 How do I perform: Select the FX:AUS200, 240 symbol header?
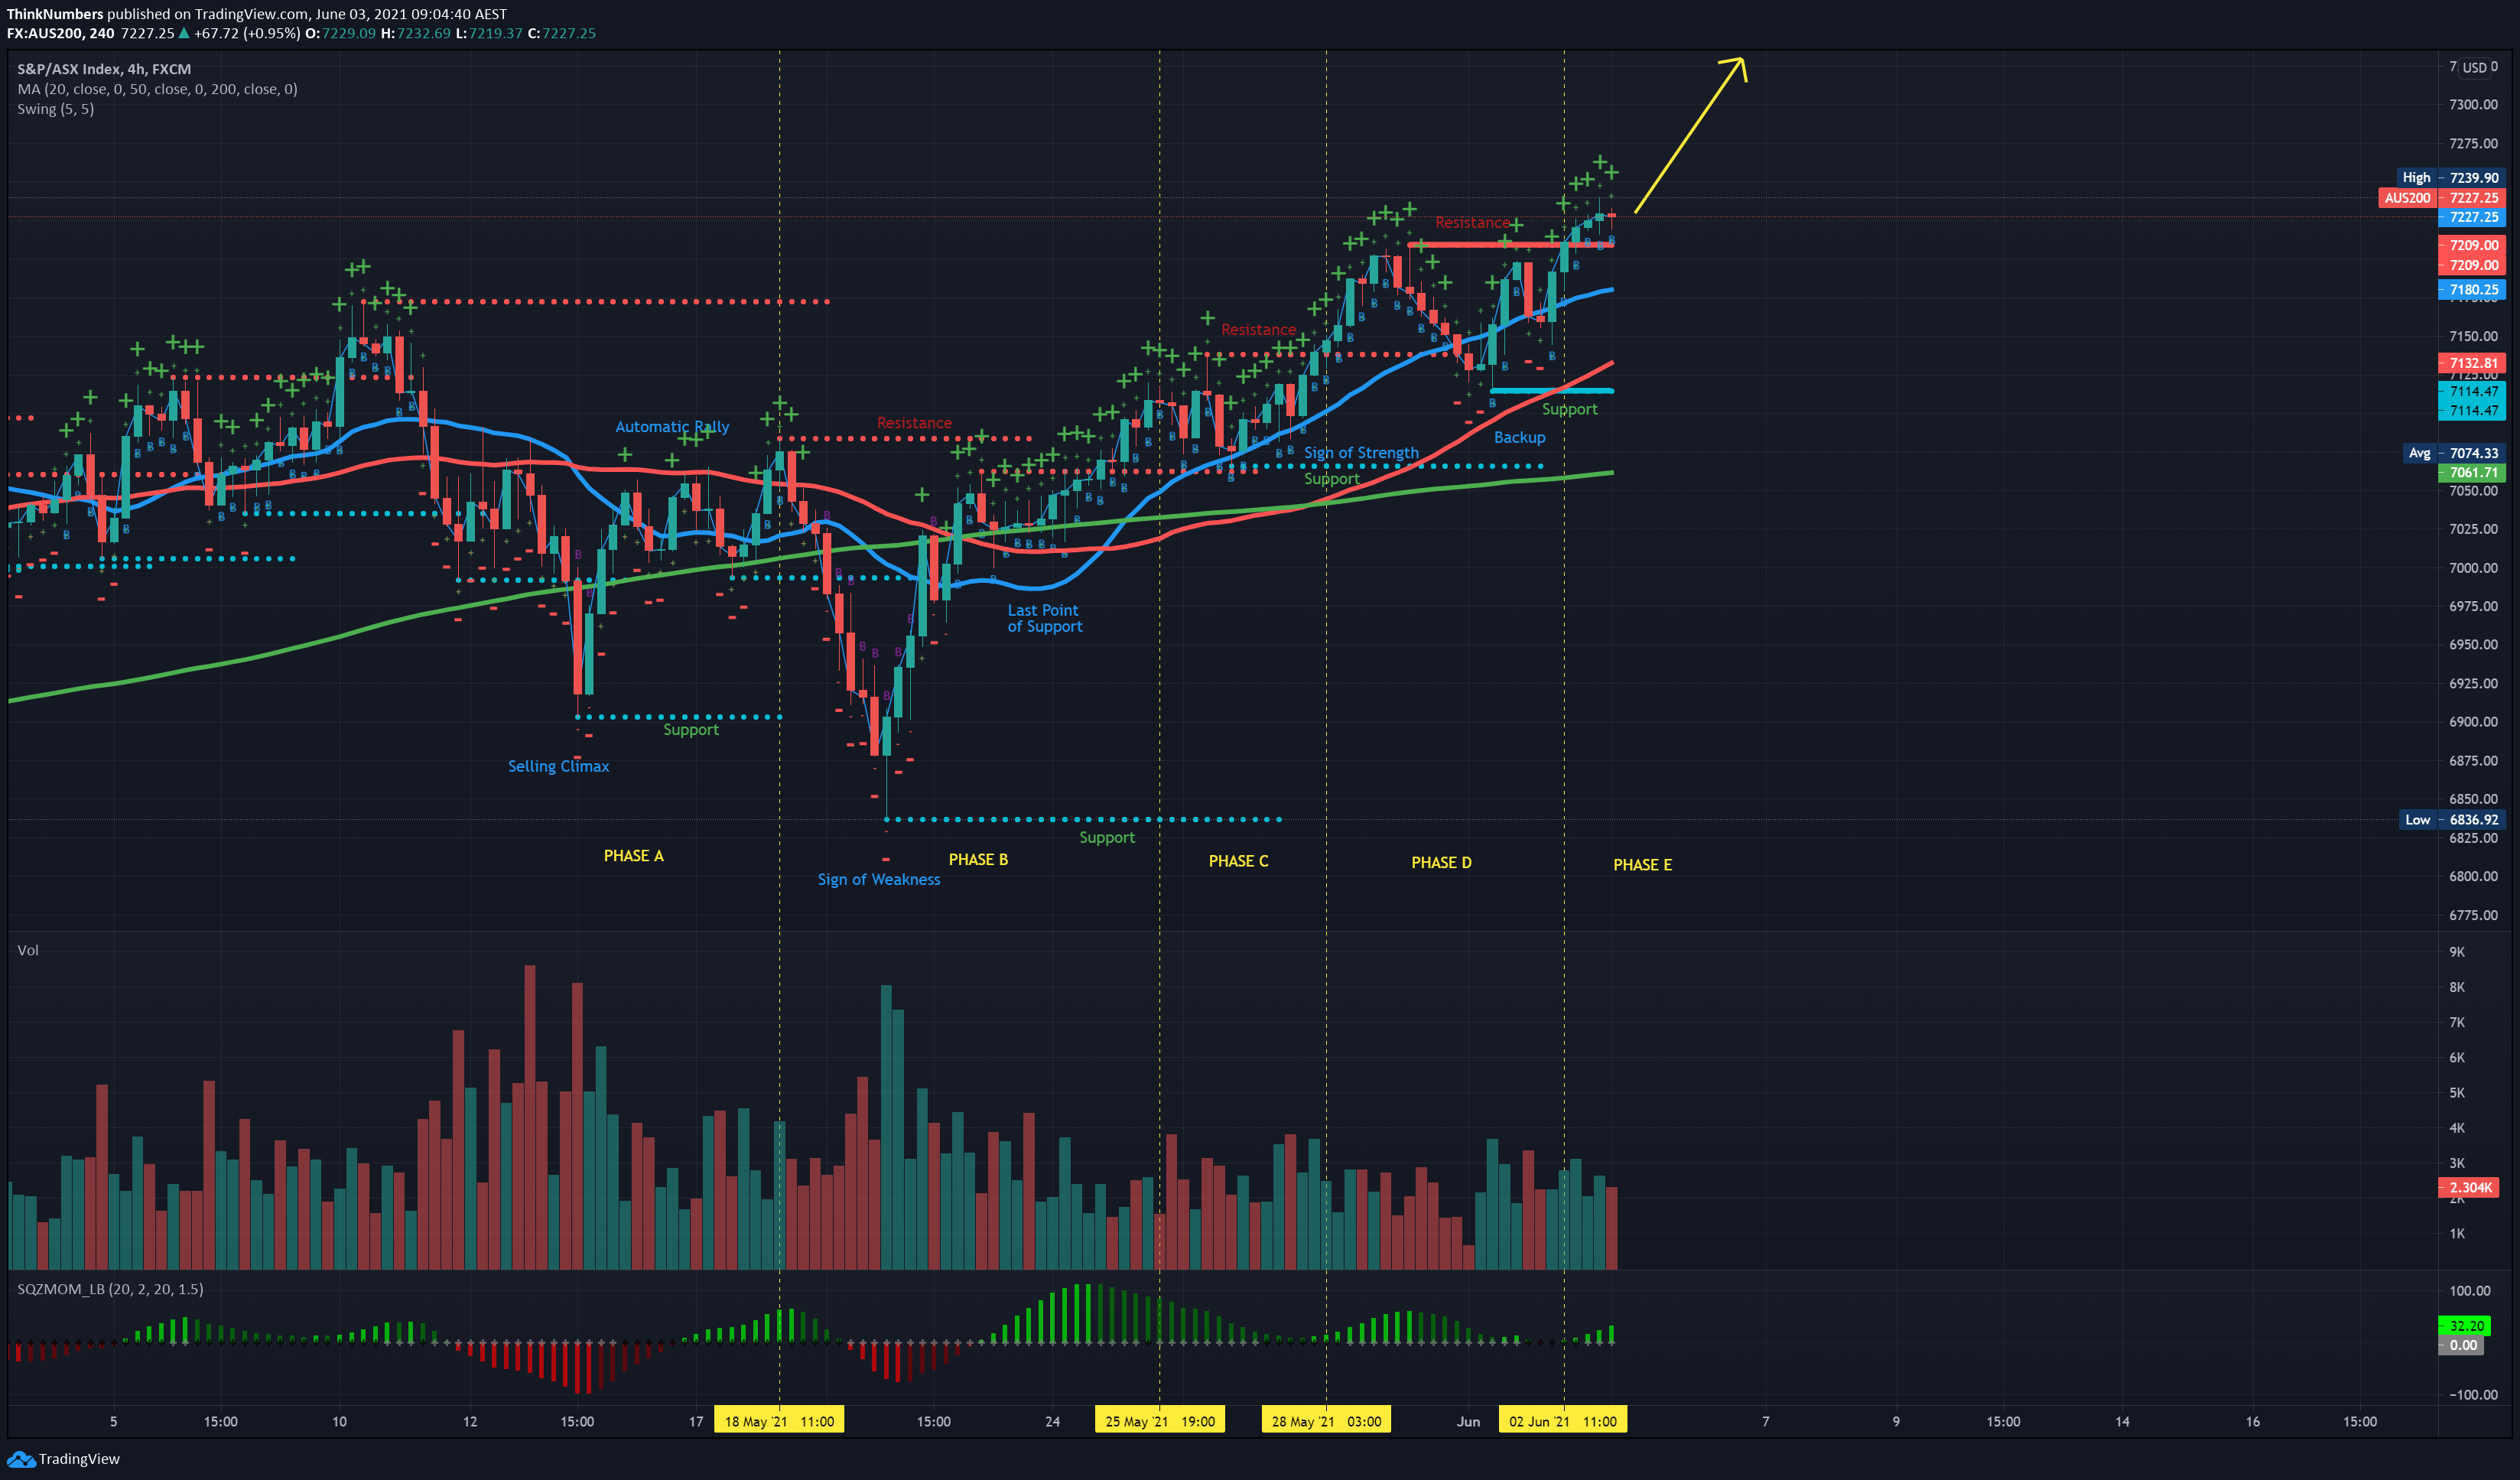tap(61, 33)
